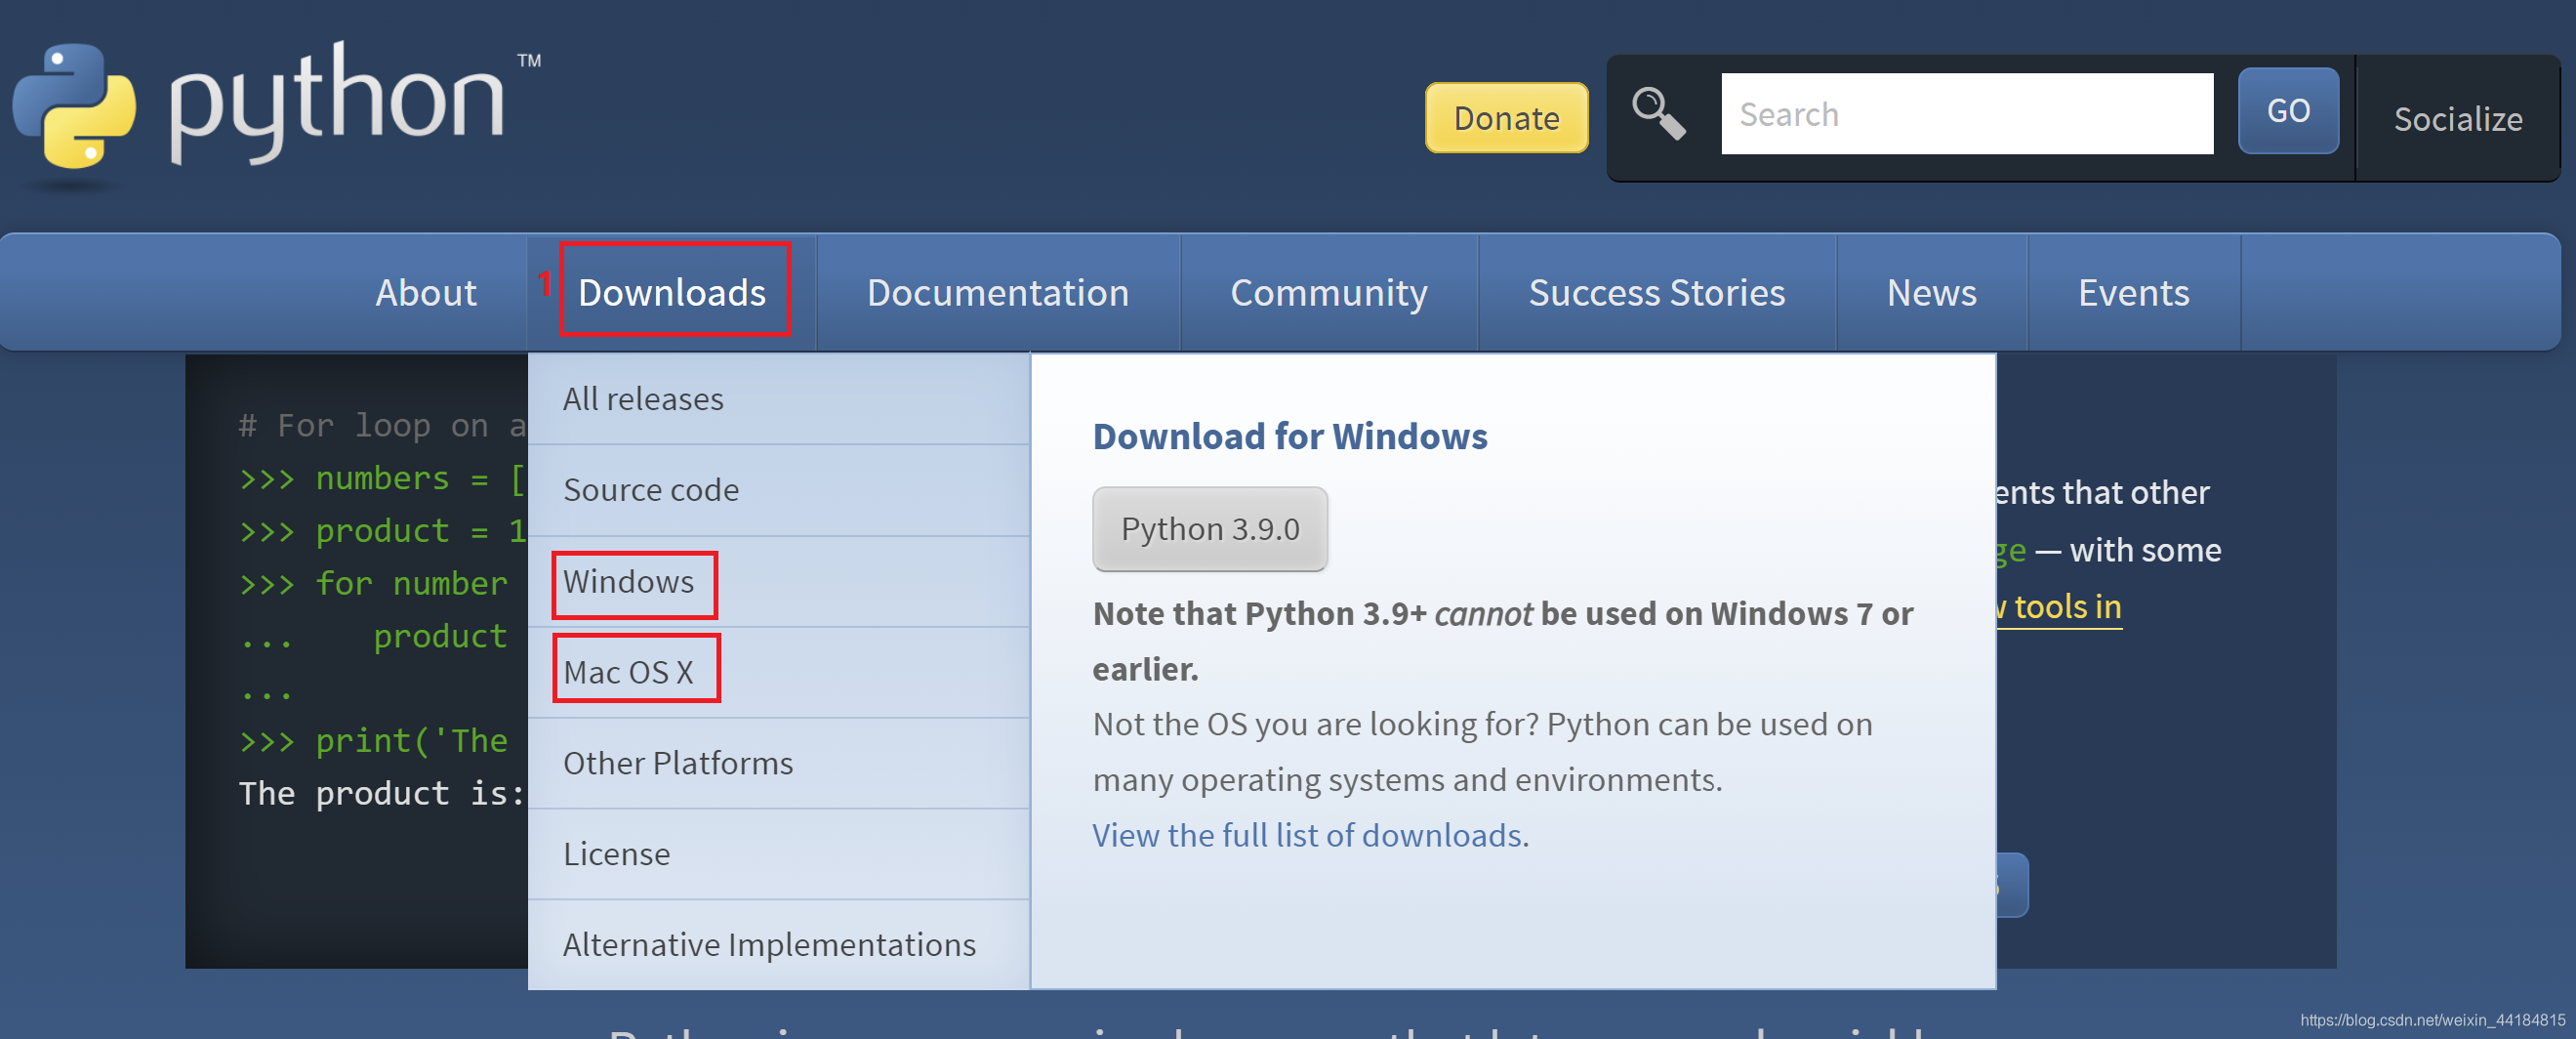2576x1039 pixels.
Task: Open the About menu item
Action: click(425, 293)
